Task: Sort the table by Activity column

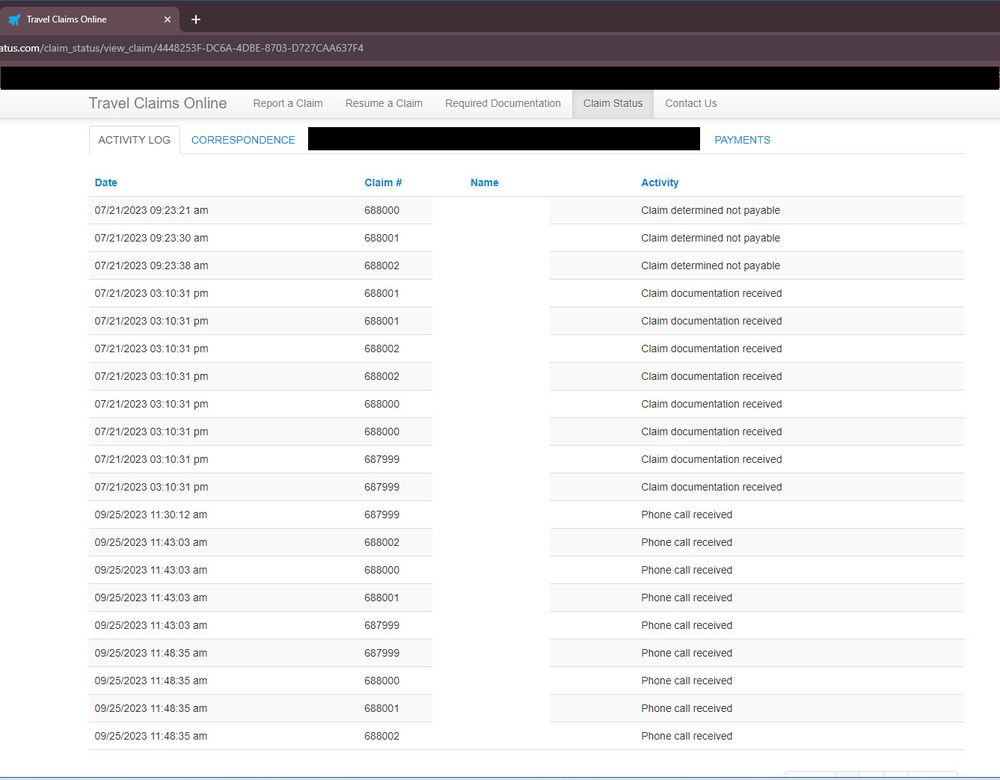Action: coord(659,183)
